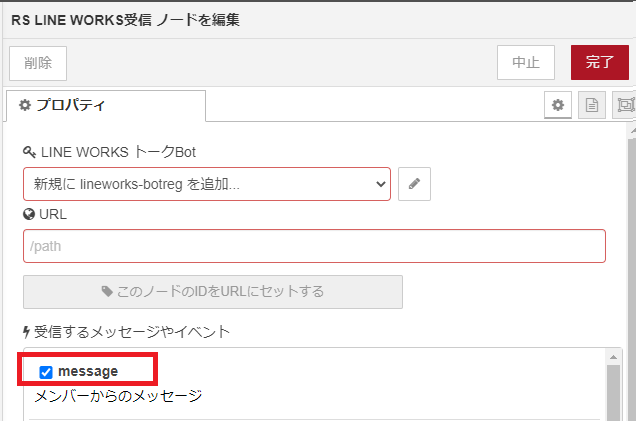Click the URL label with globe icon
Viewport: 641px width, 421px height.
click(45, 214)
